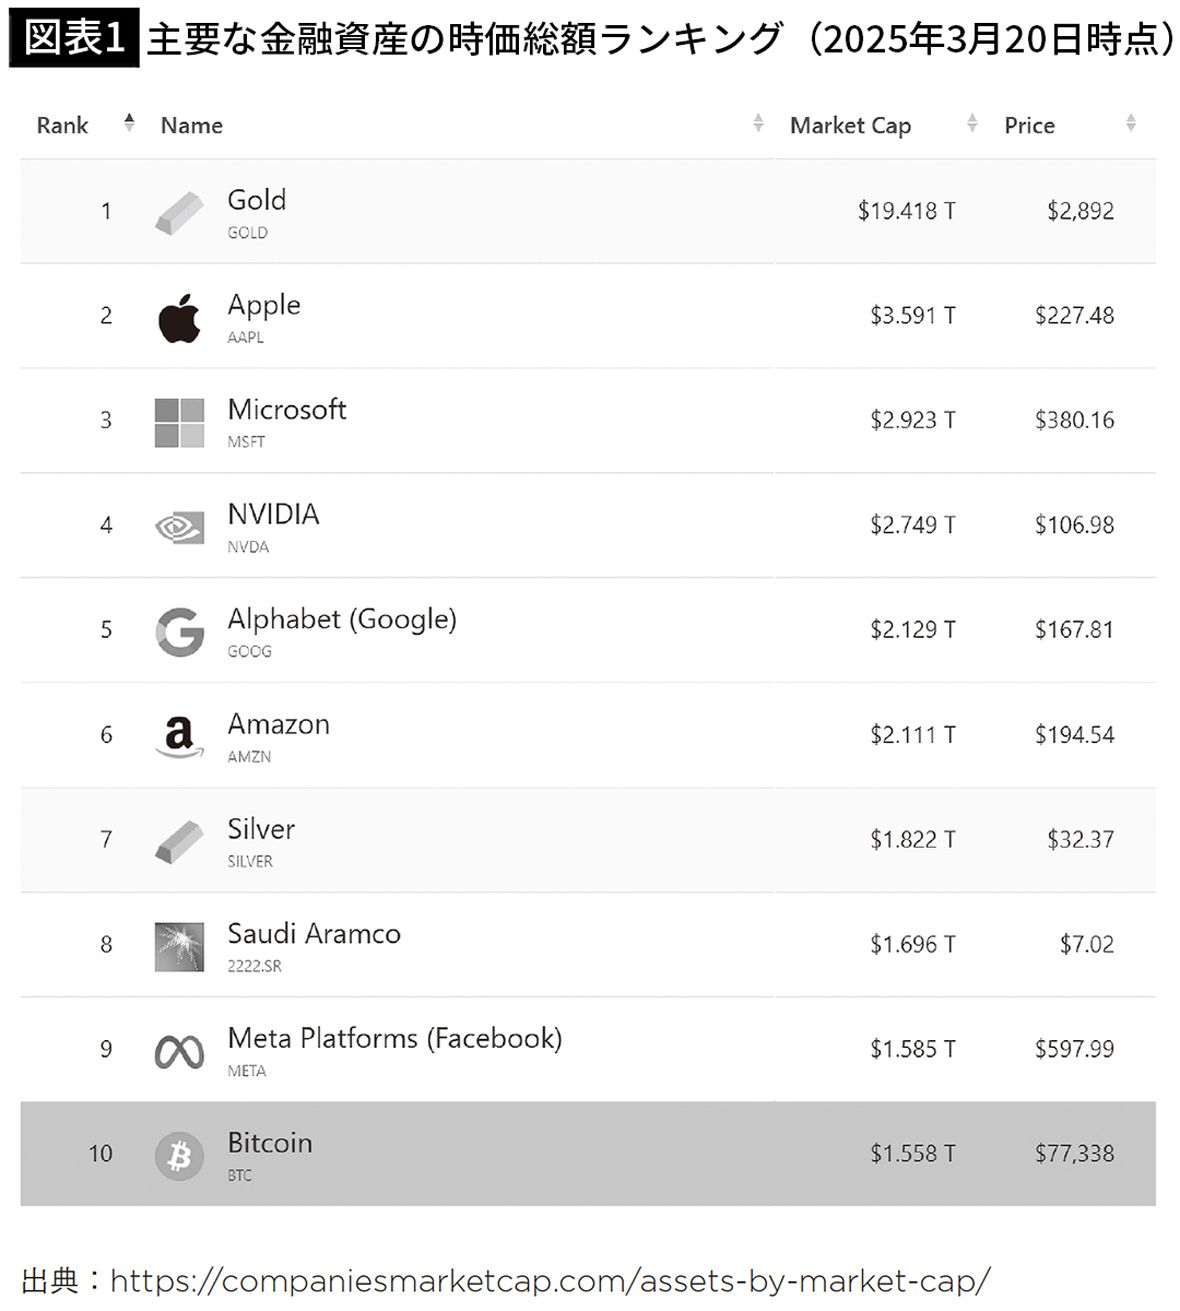
Task: Sort table by Name arrows
Action: [x=758, y=124]
